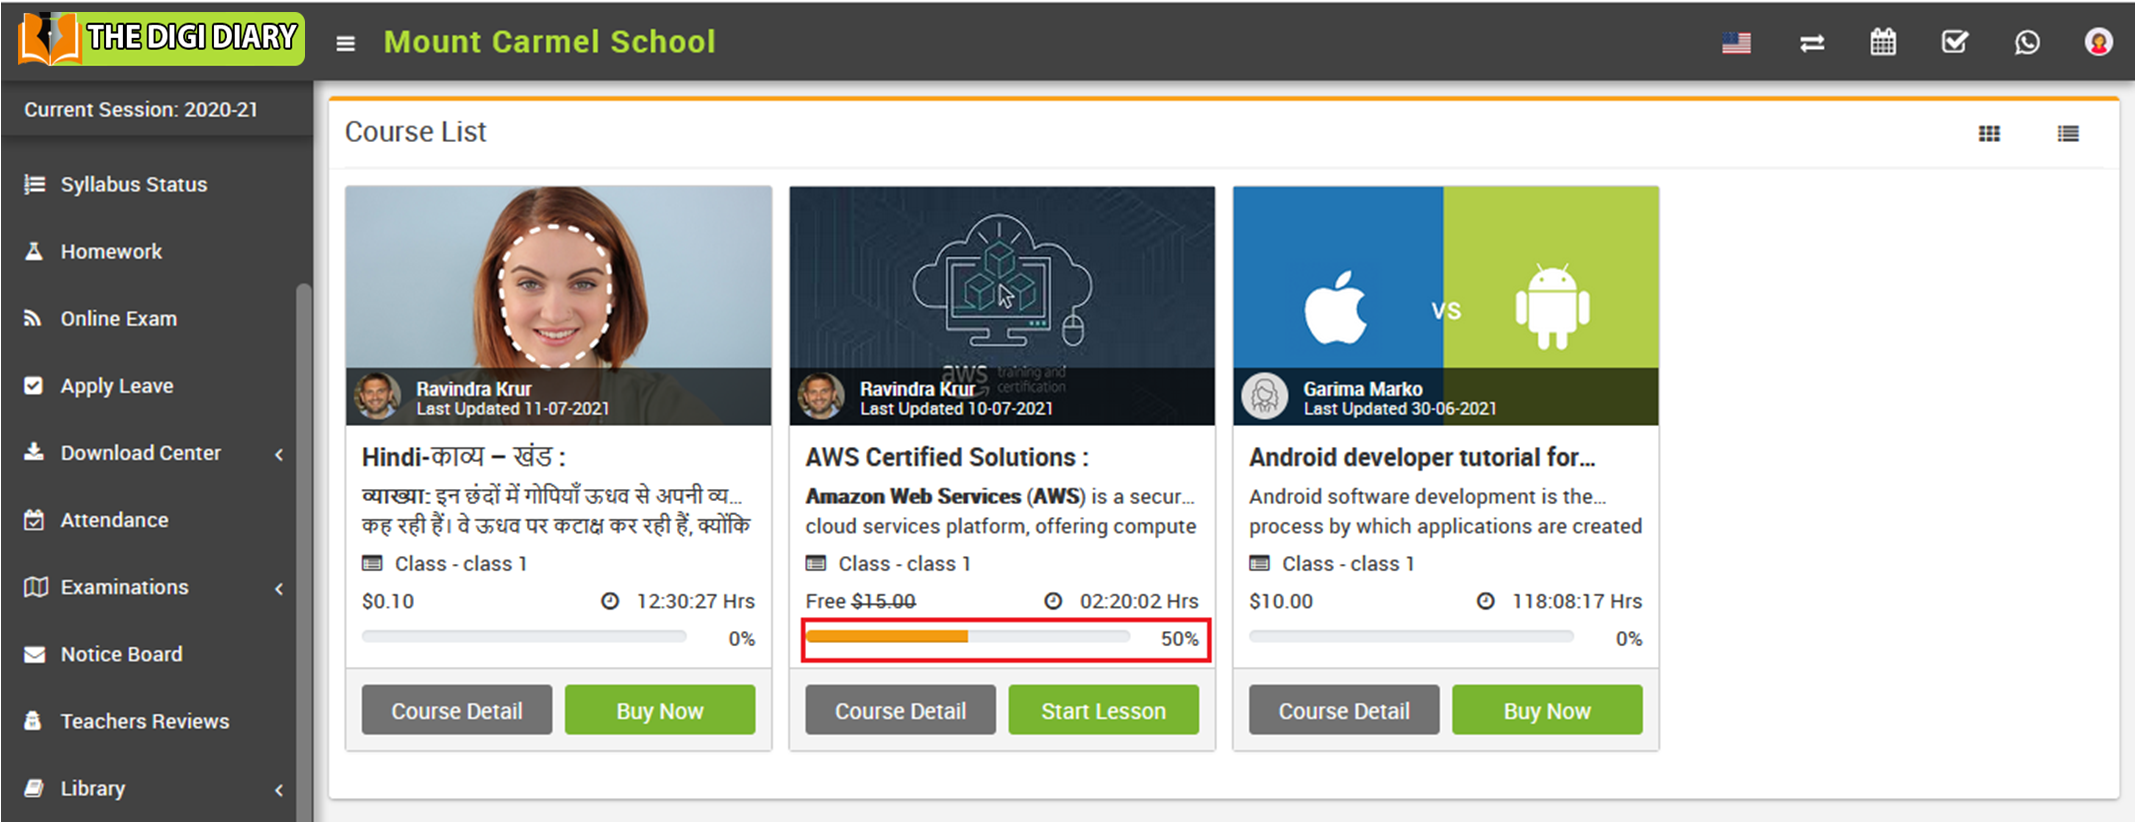
Task: Click the checkmark task icon in header
Action: pos(1954,42)
